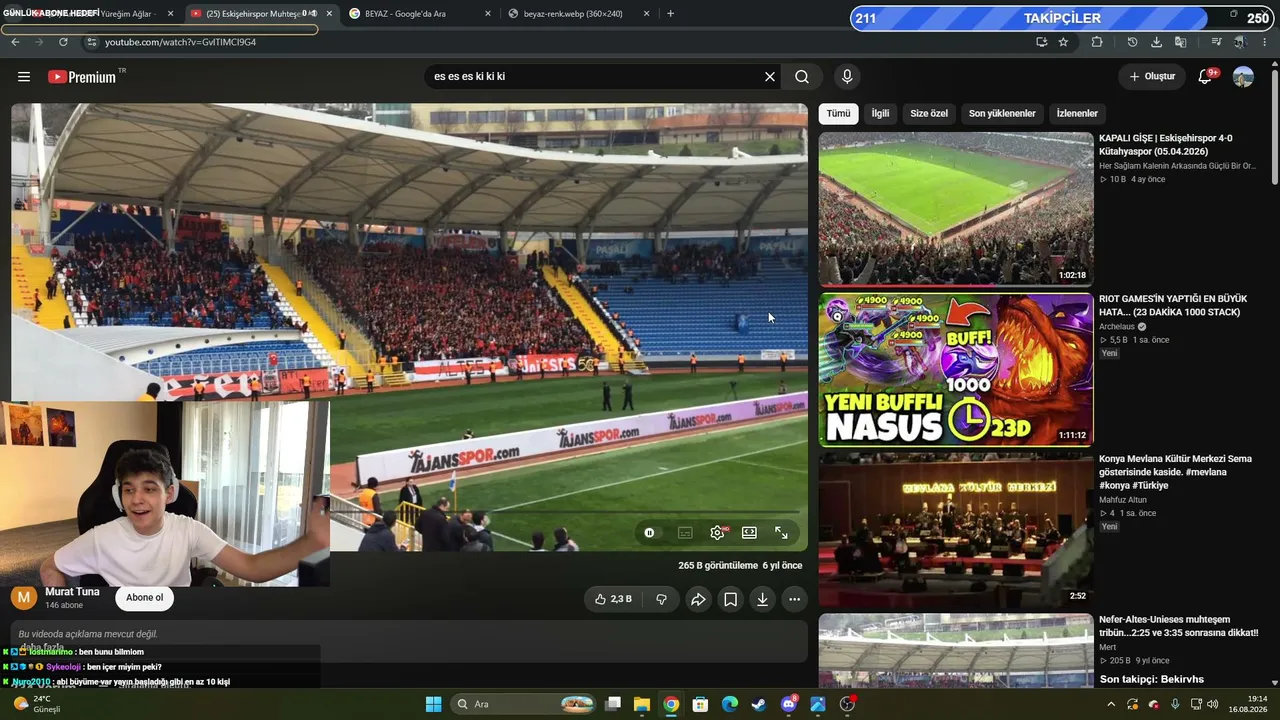1280x720 pixels.
Task: Open the weather widget showing 24°C Güneşli
Action: (37, 704)
